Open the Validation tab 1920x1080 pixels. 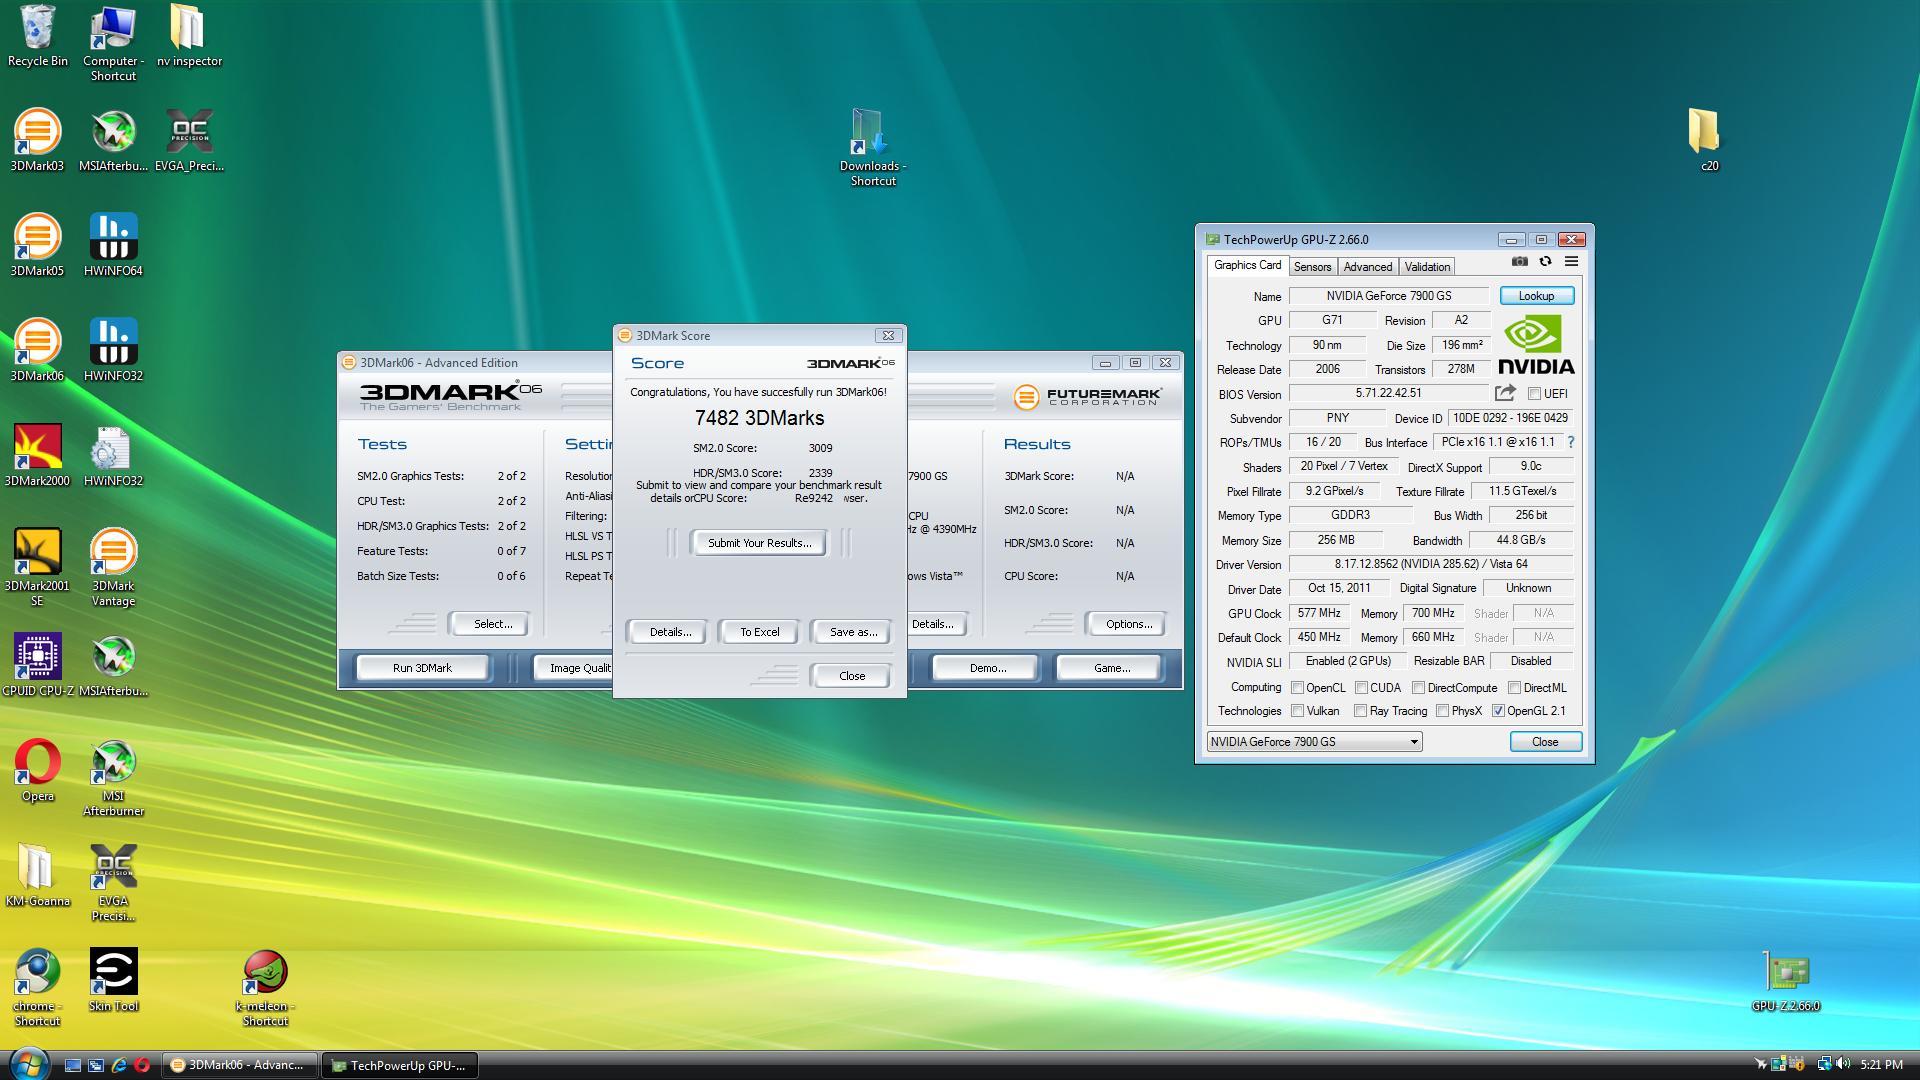[x=1426, y=267]
